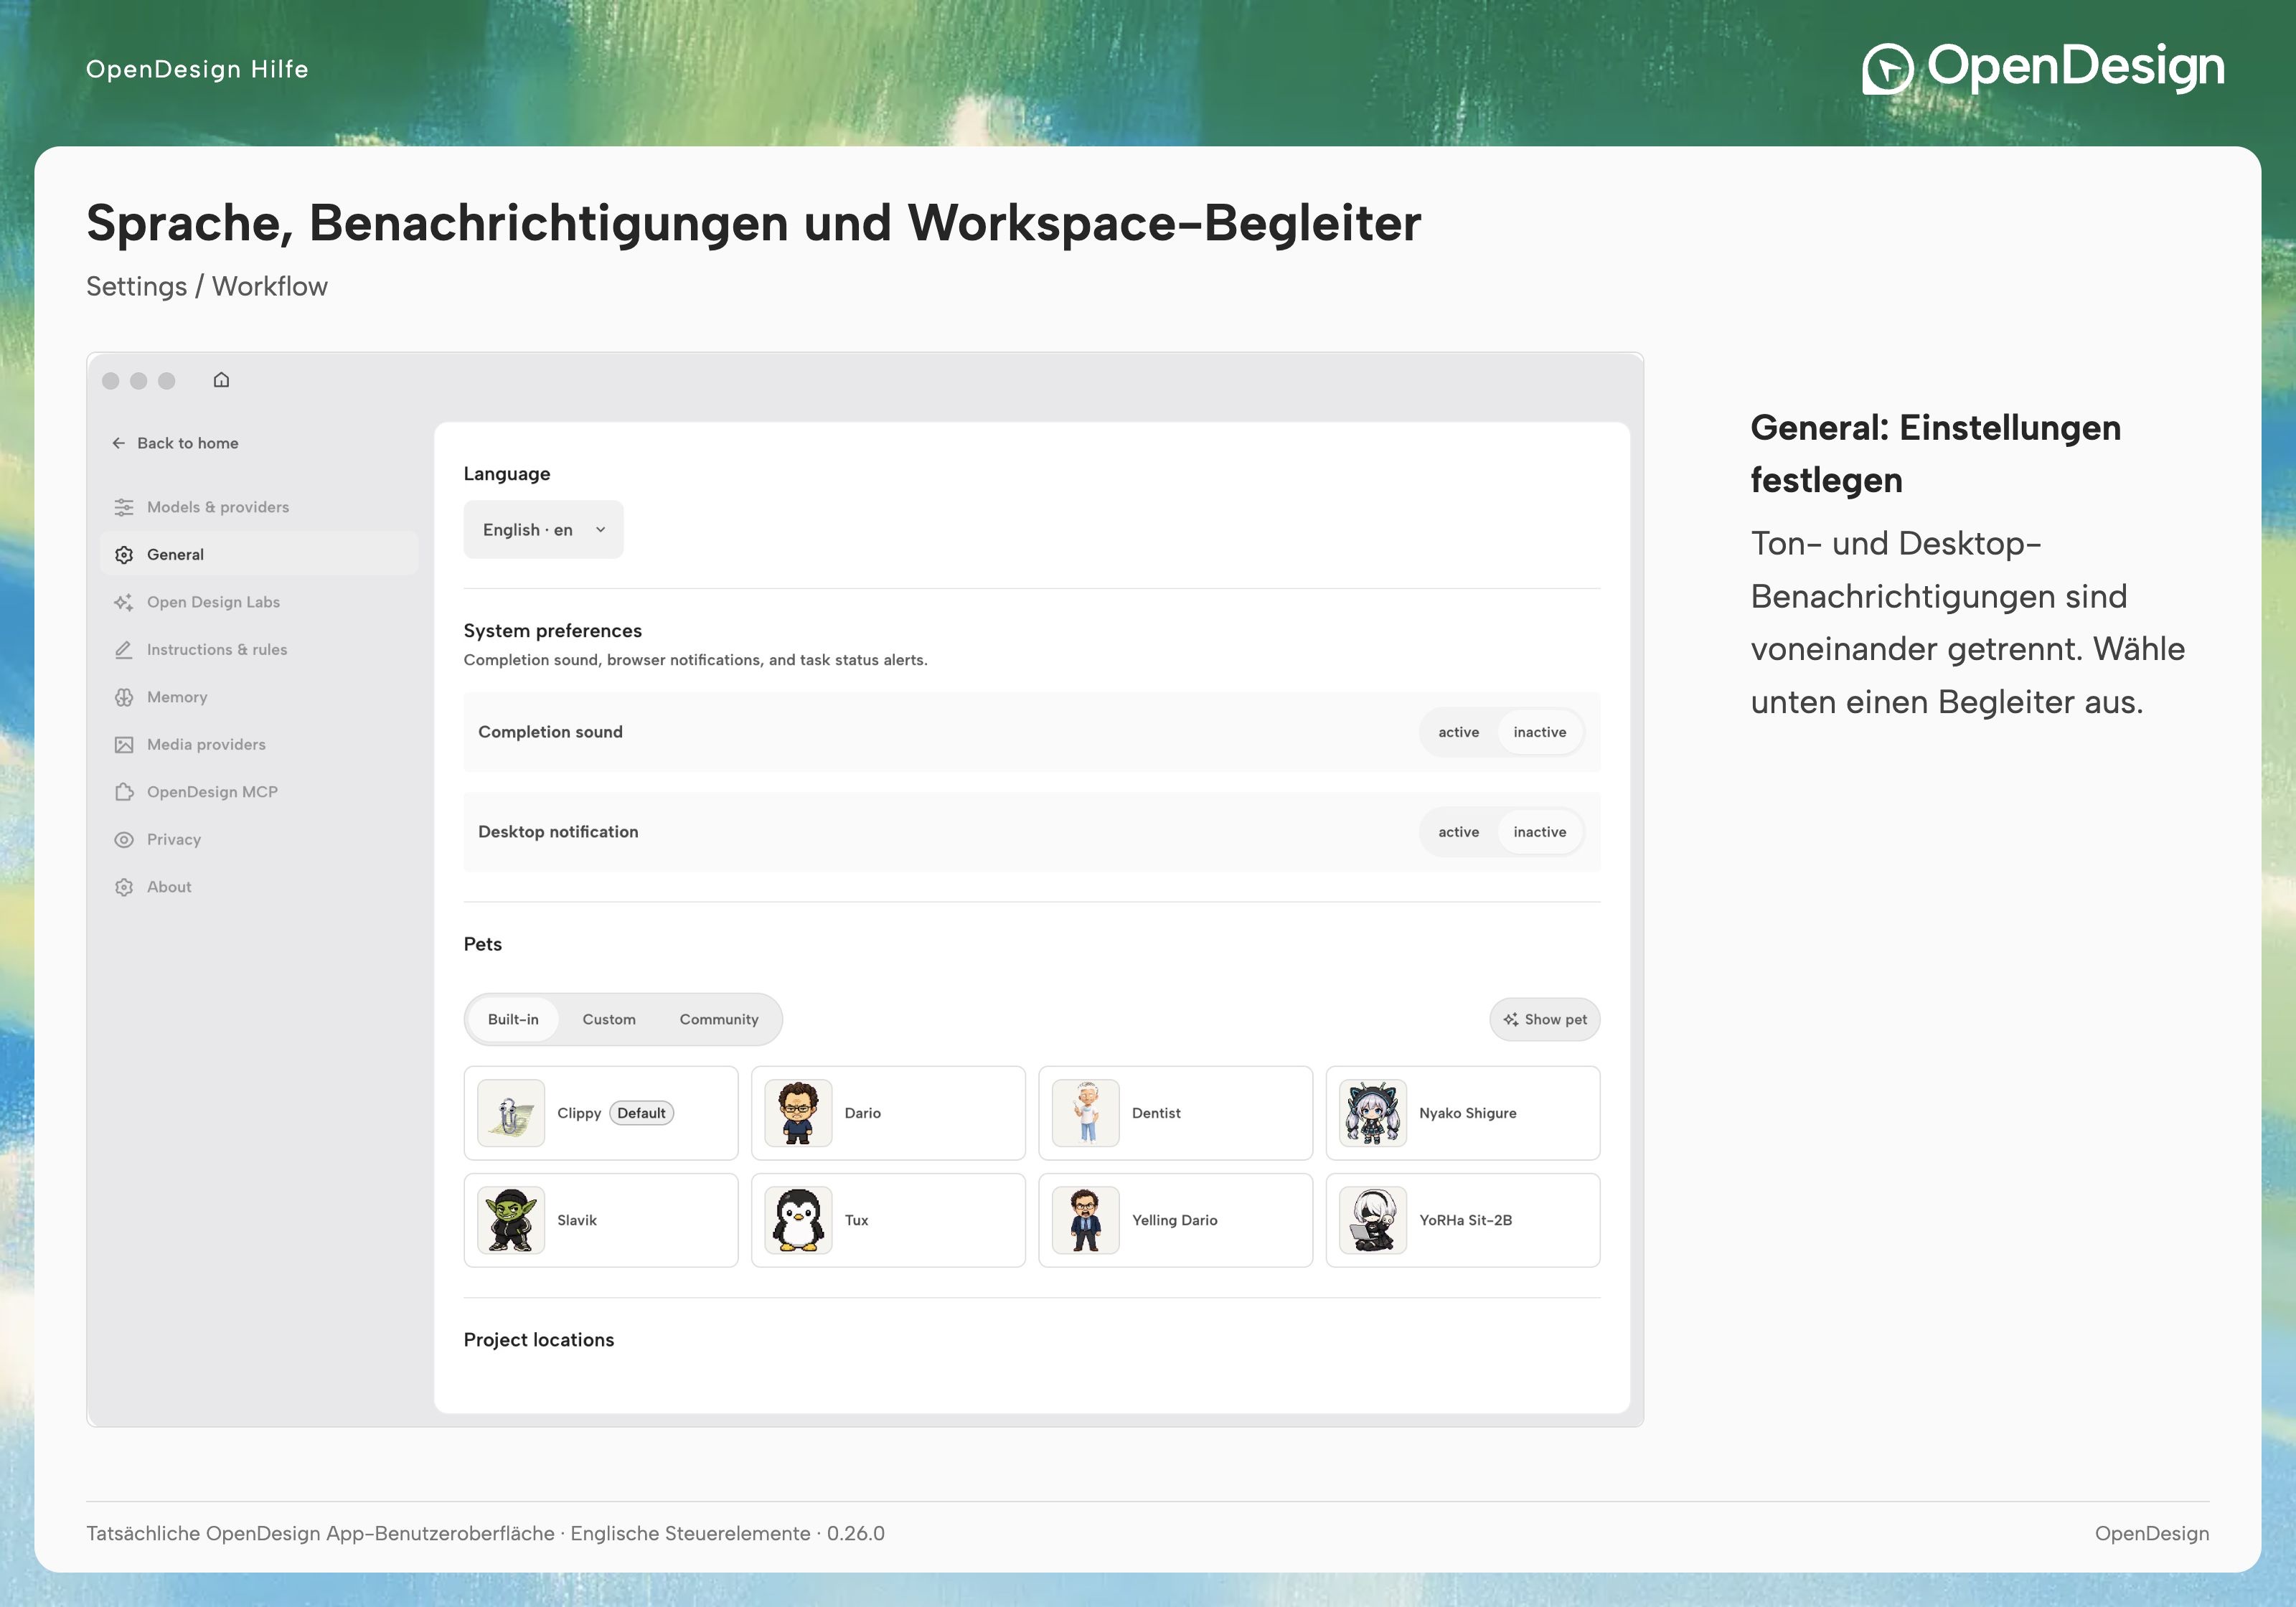Set Desktop notification to active
2296x1607 pixels.
(1458, 832)
